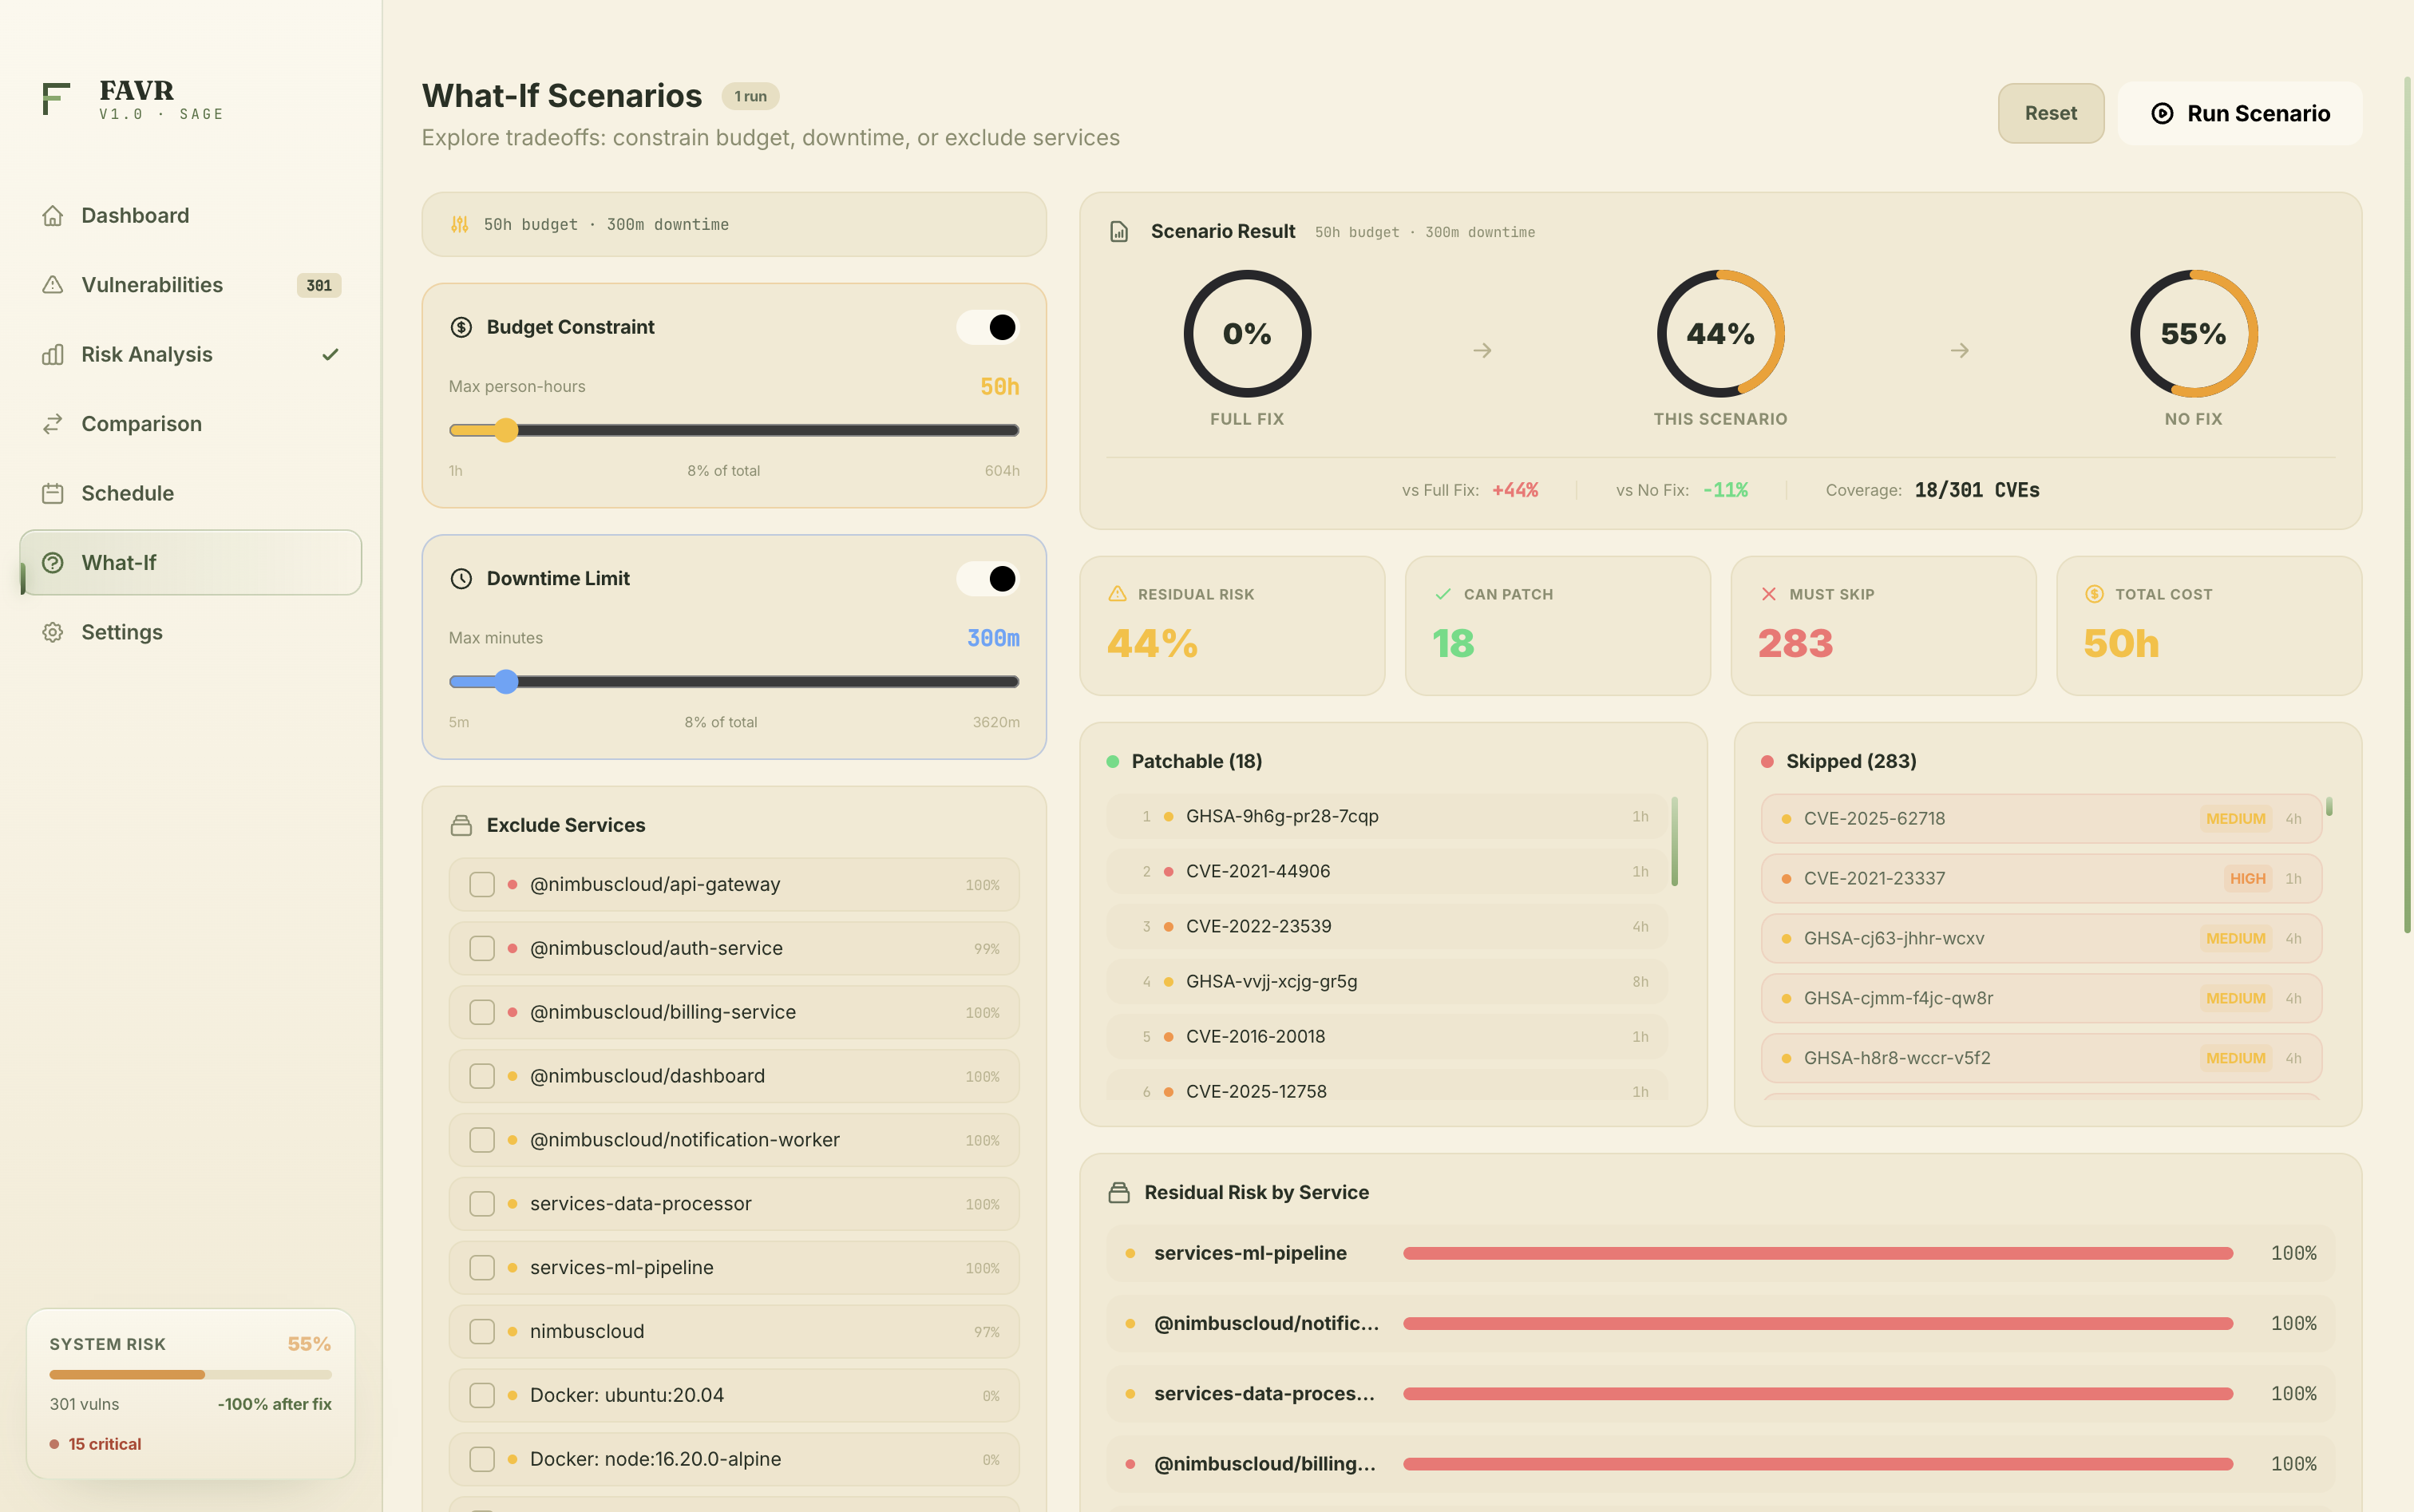The width and height of the screenshot is (2414, 1512).
Task: Click the Reset button
Action: pos(2050,114)
